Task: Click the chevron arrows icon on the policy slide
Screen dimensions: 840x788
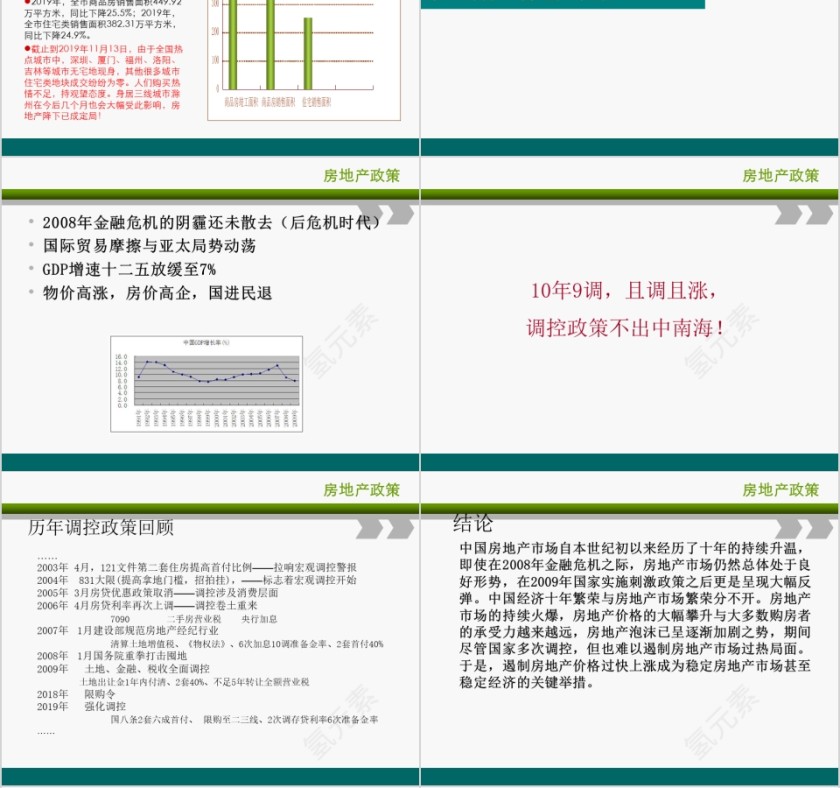Action: [396, 215]
